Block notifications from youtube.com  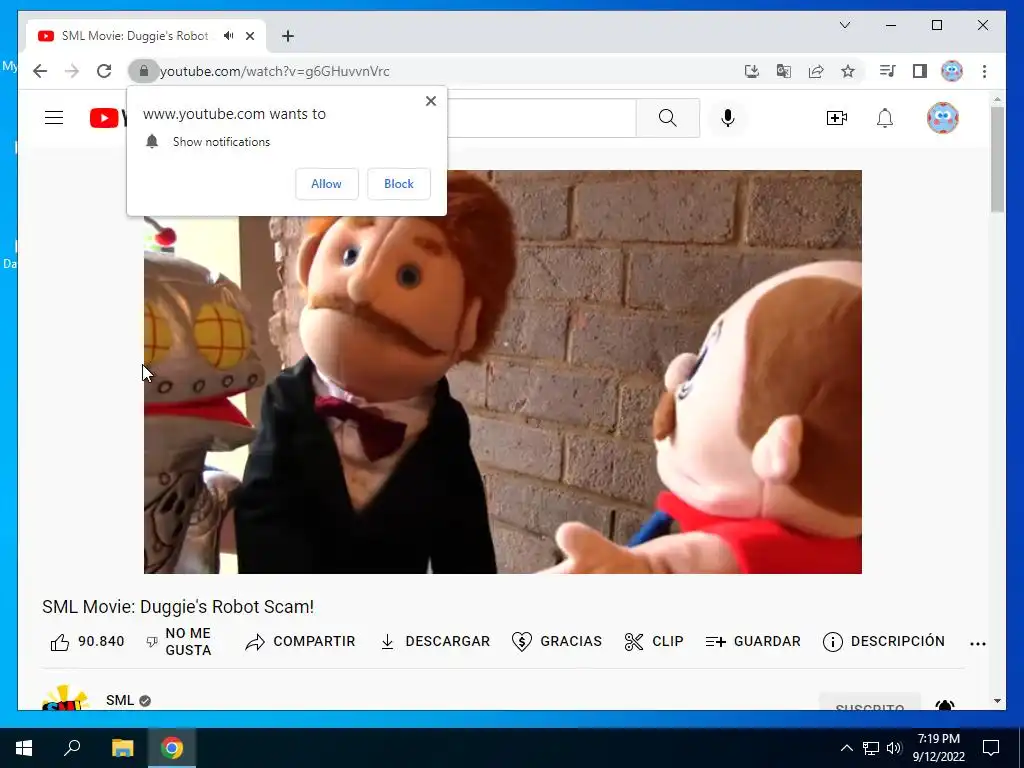click(x=398, y=184)
